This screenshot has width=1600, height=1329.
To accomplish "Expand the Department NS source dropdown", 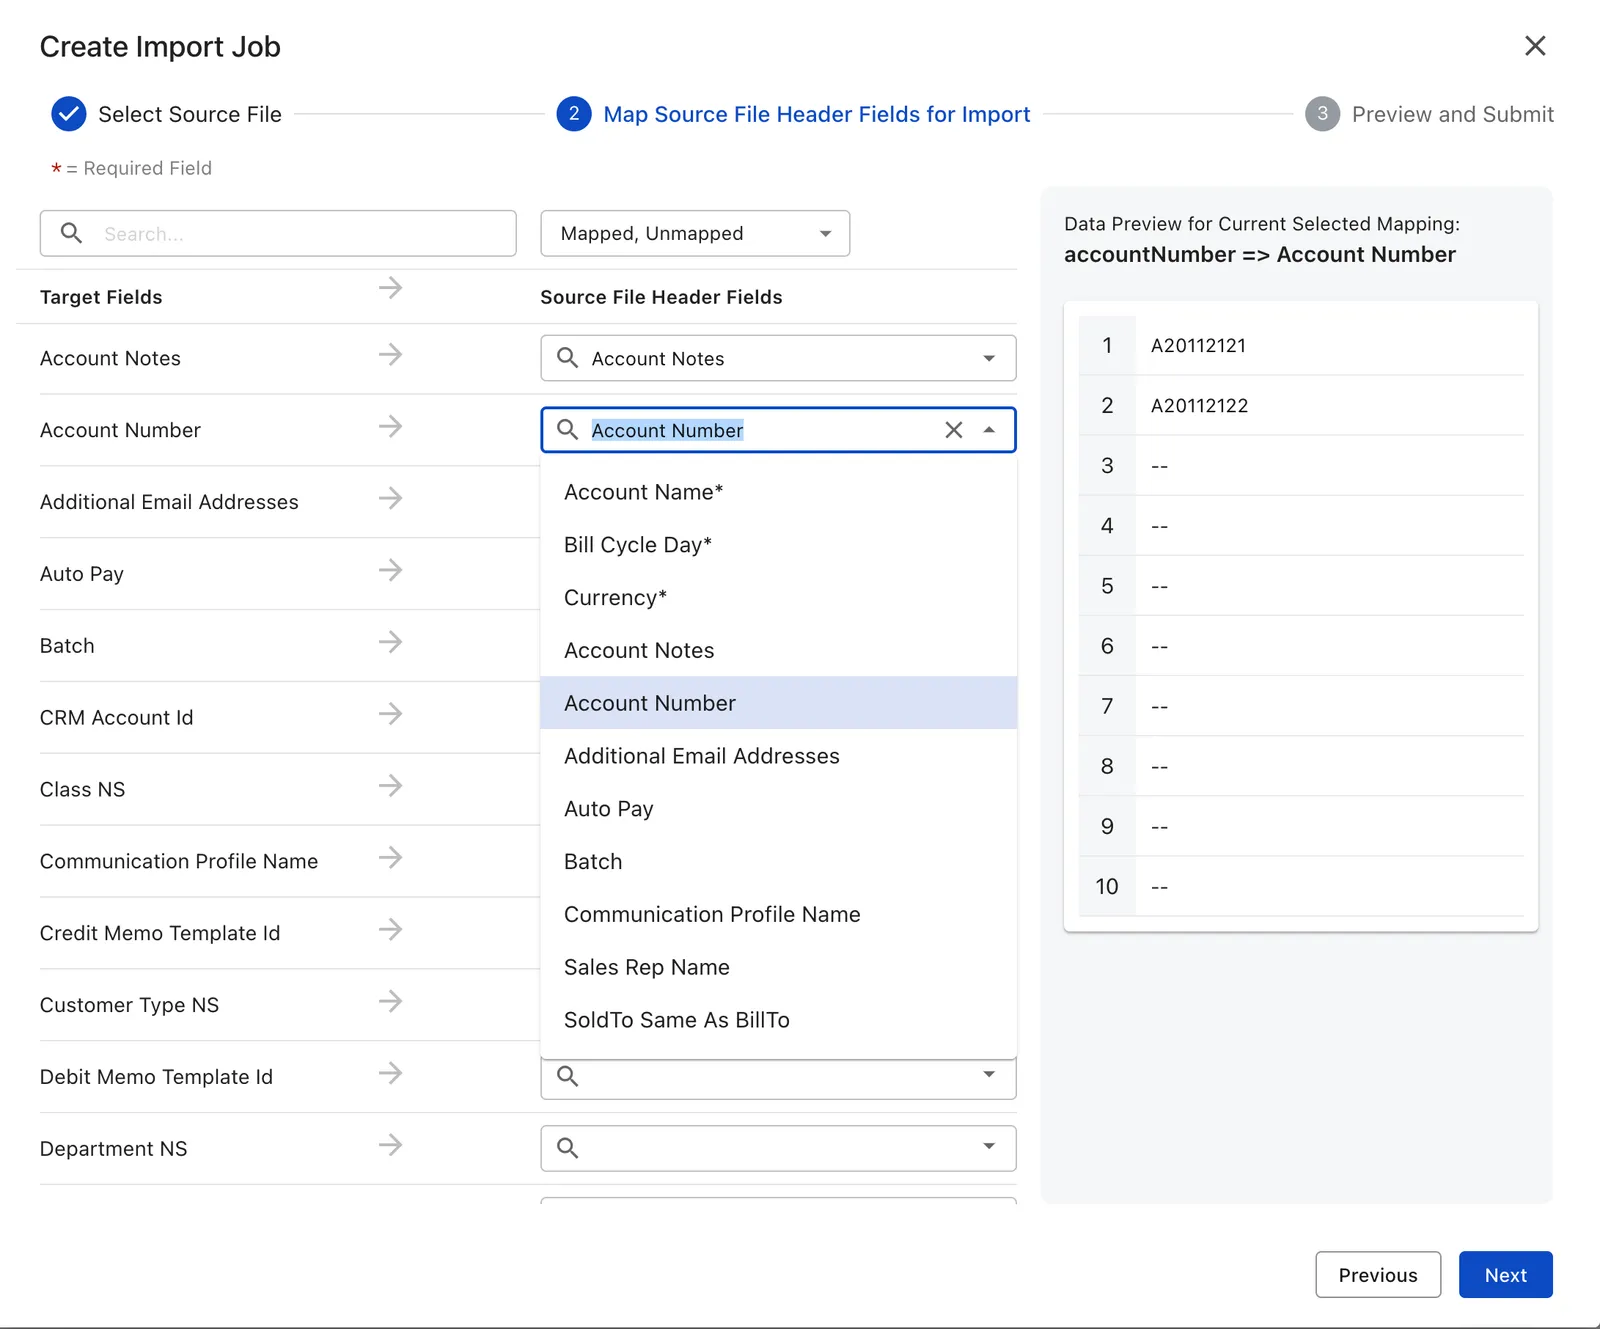I will (x=989, y=1146).
